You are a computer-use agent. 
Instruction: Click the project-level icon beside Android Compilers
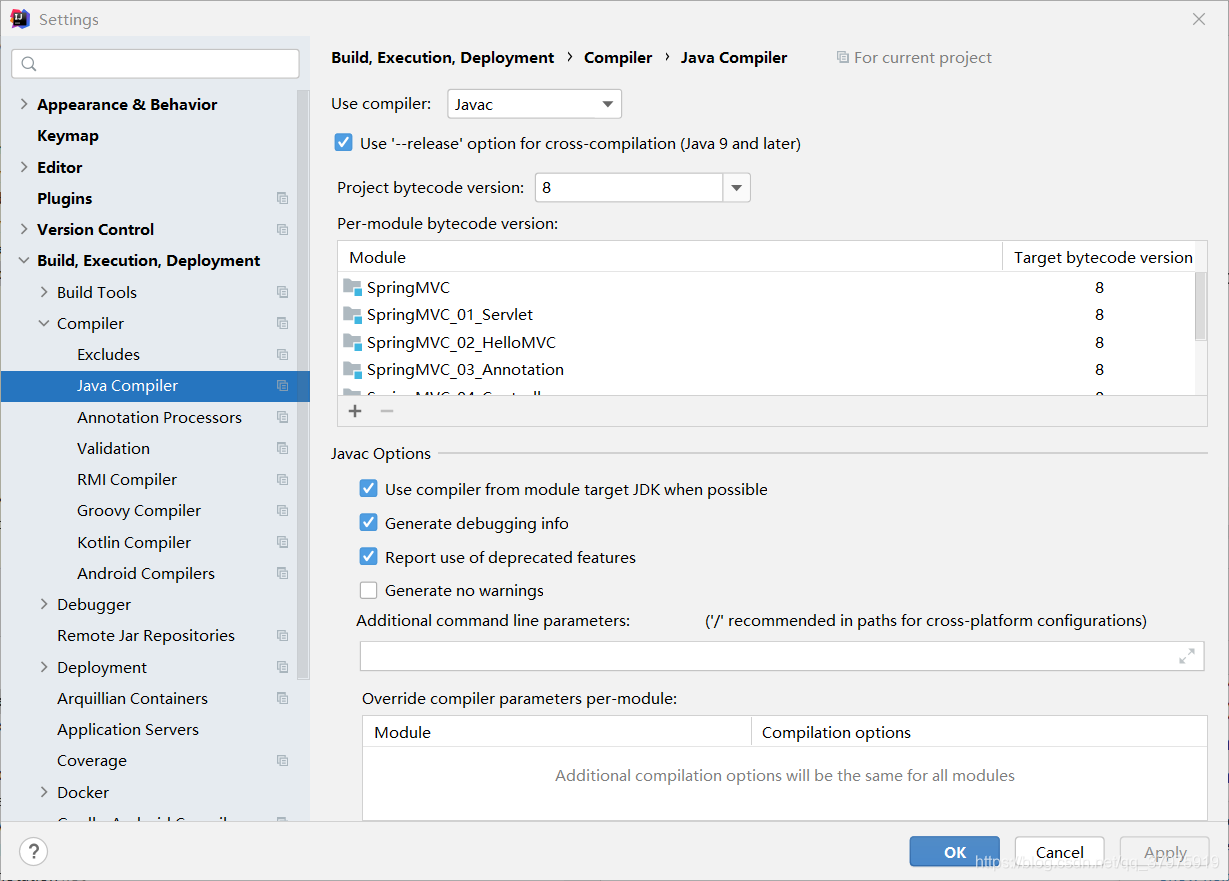[x=282, y=573]
